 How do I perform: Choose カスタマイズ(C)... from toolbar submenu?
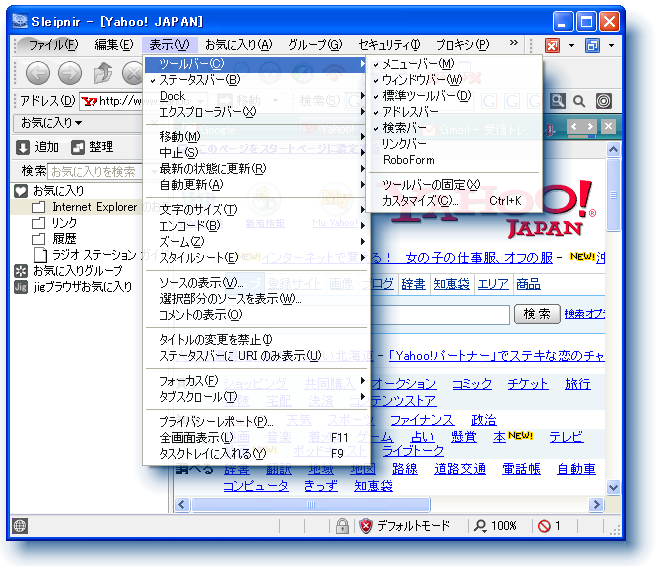454,201
